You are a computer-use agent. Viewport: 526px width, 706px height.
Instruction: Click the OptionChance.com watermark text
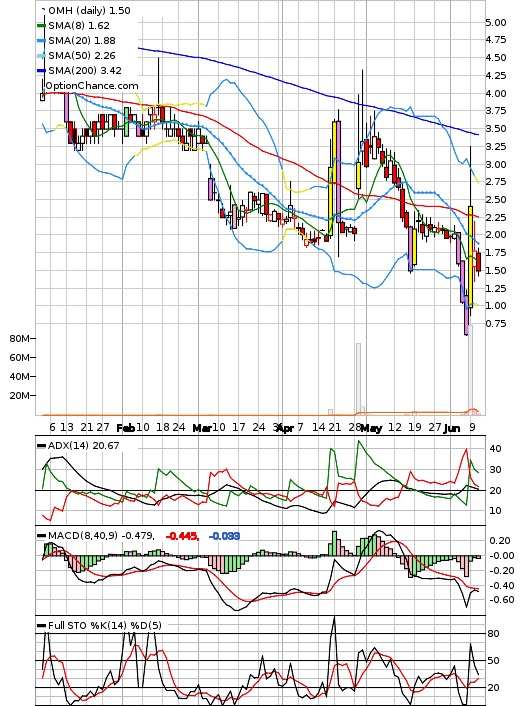[92, 86]
